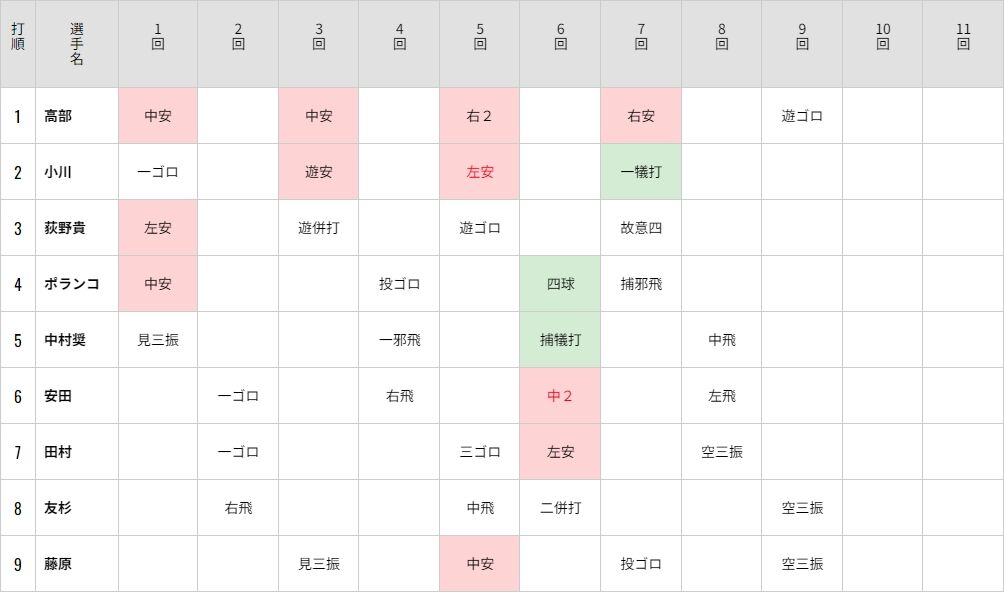The width and height of the screenshot is (1004, 592).
Task: Click 田村's 空三振 cell in 8回
Action: [x=722, y=452]
